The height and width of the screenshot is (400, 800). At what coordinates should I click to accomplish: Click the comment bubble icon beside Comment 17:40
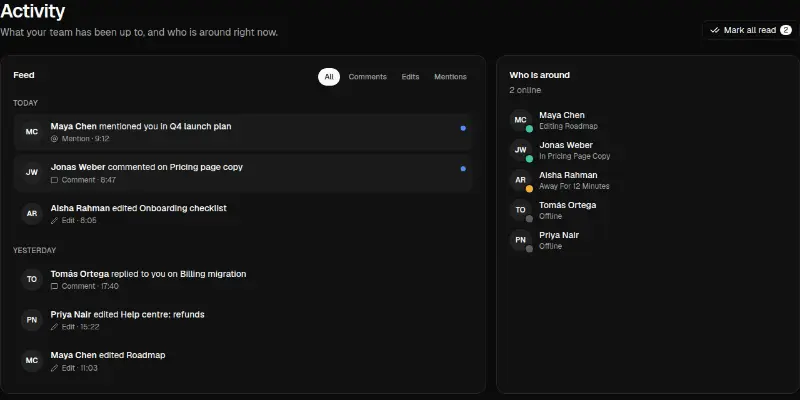click(x=55, y=286)
